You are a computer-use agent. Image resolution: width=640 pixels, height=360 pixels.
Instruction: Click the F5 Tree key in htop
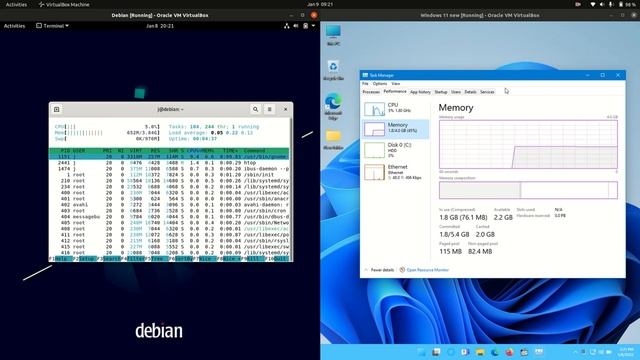click(157, 259)
